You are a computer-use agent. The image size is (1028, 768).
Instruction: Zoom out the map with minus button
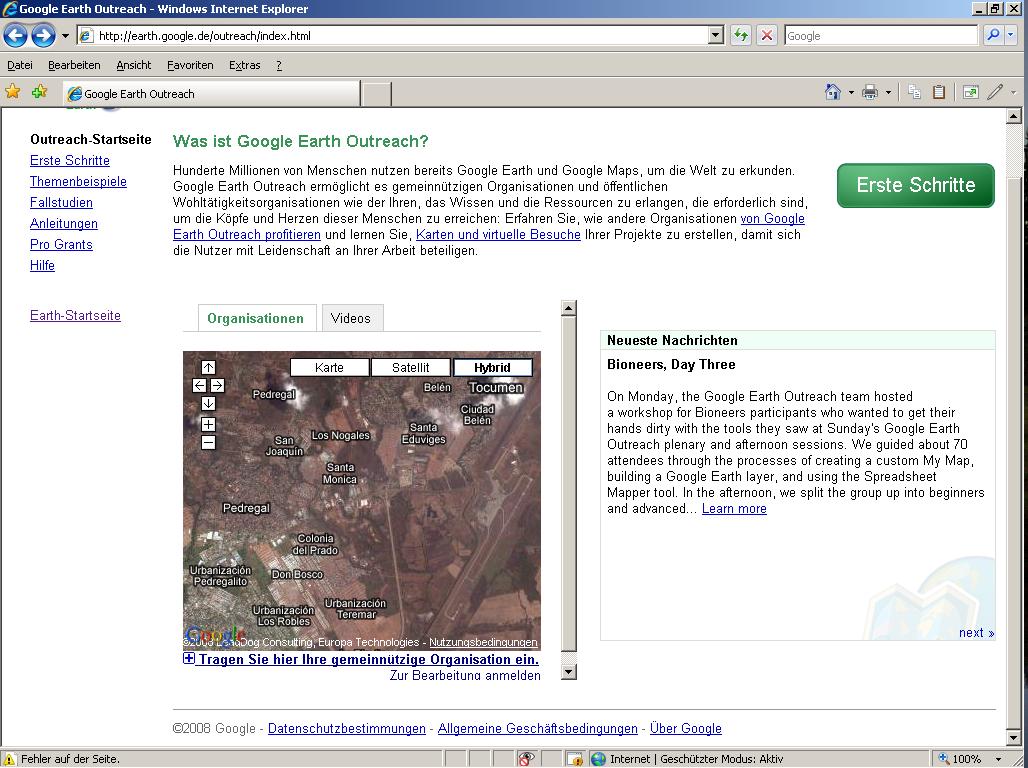coord(208,443)
